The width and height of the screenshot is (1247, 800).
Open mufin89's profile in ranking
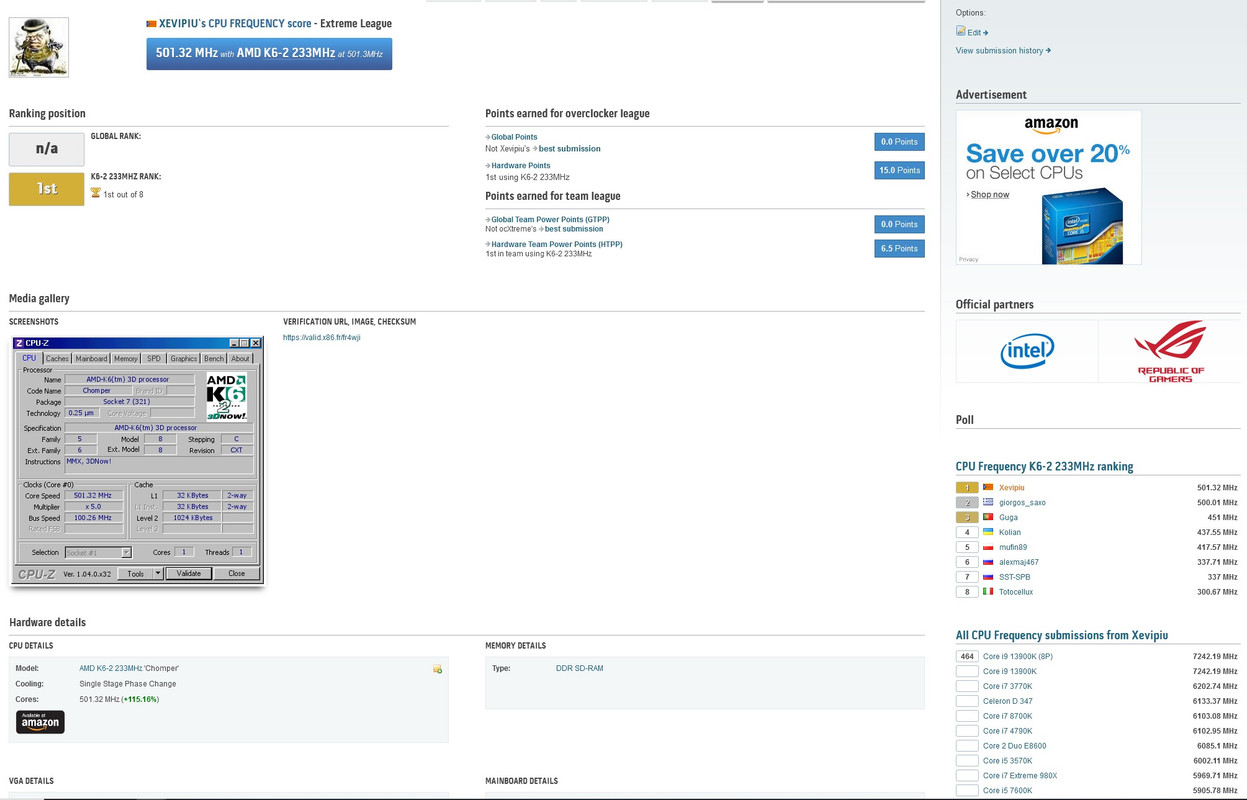[x=1013, y=547]
